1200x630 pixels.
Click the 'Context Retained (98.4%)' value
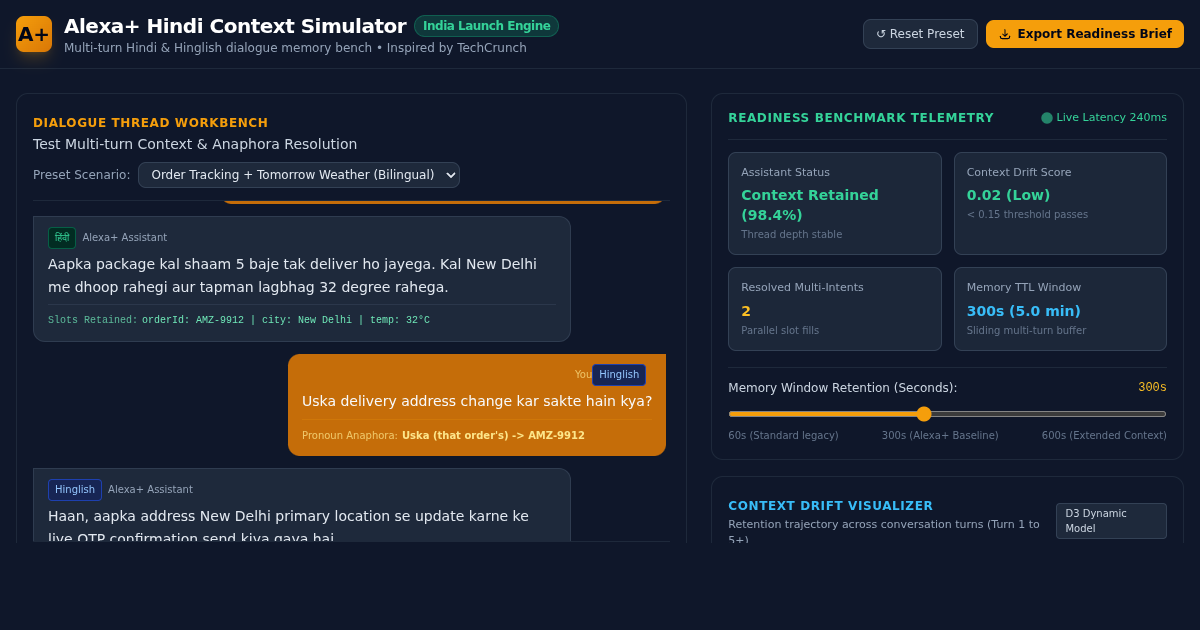810,205
